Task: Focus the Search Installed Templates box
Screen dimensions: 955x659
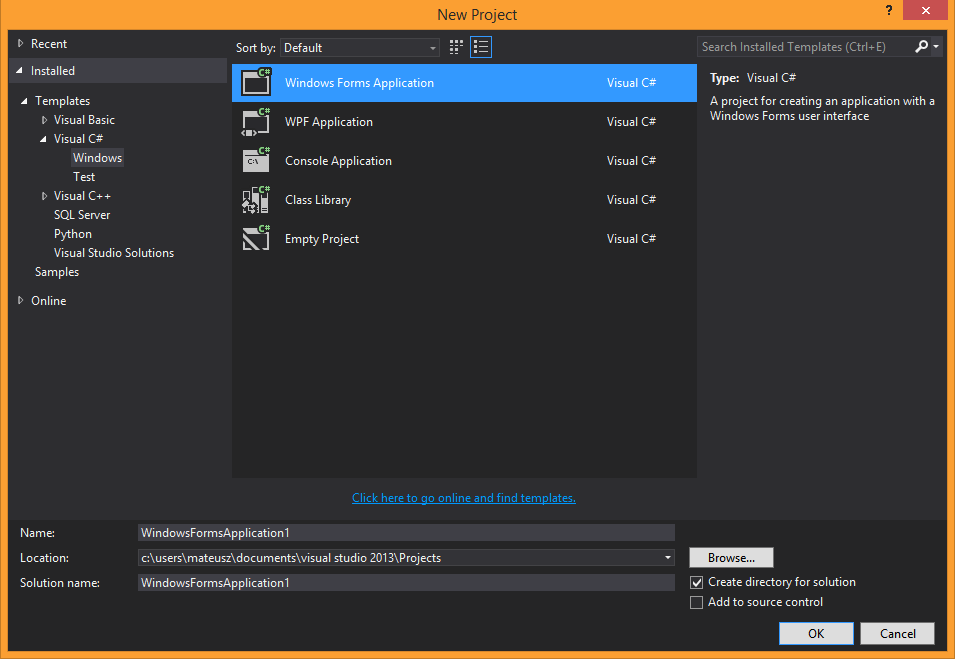Action: coord(805,47)
